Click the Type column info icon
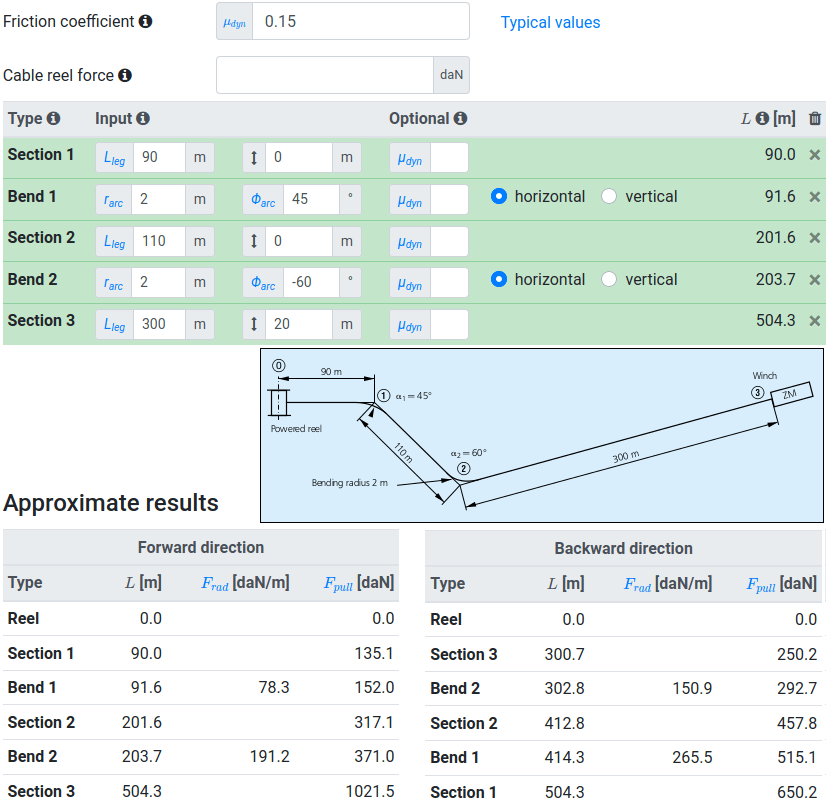The width and height of the screenshot is (831, 808). point(54,118)
